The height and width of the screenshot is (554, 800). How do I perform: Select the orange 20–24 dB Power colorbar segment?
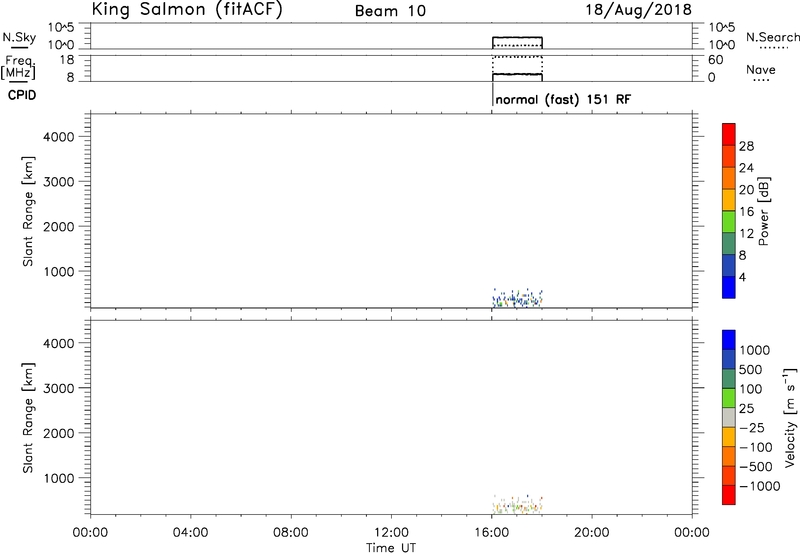click(x=729, y=178)
